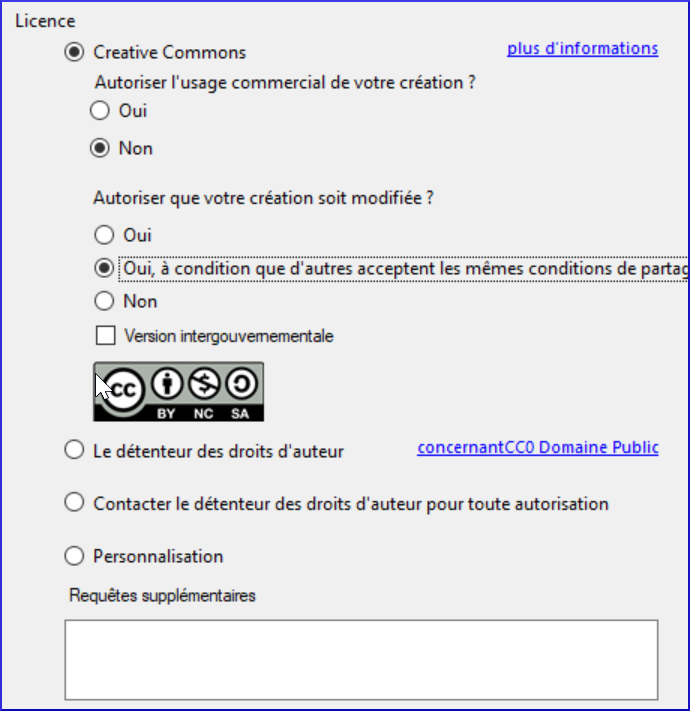Click the NC non-commercial icon in badge
The height and width of the screenshot is (711, 690).
click(206, 383)
